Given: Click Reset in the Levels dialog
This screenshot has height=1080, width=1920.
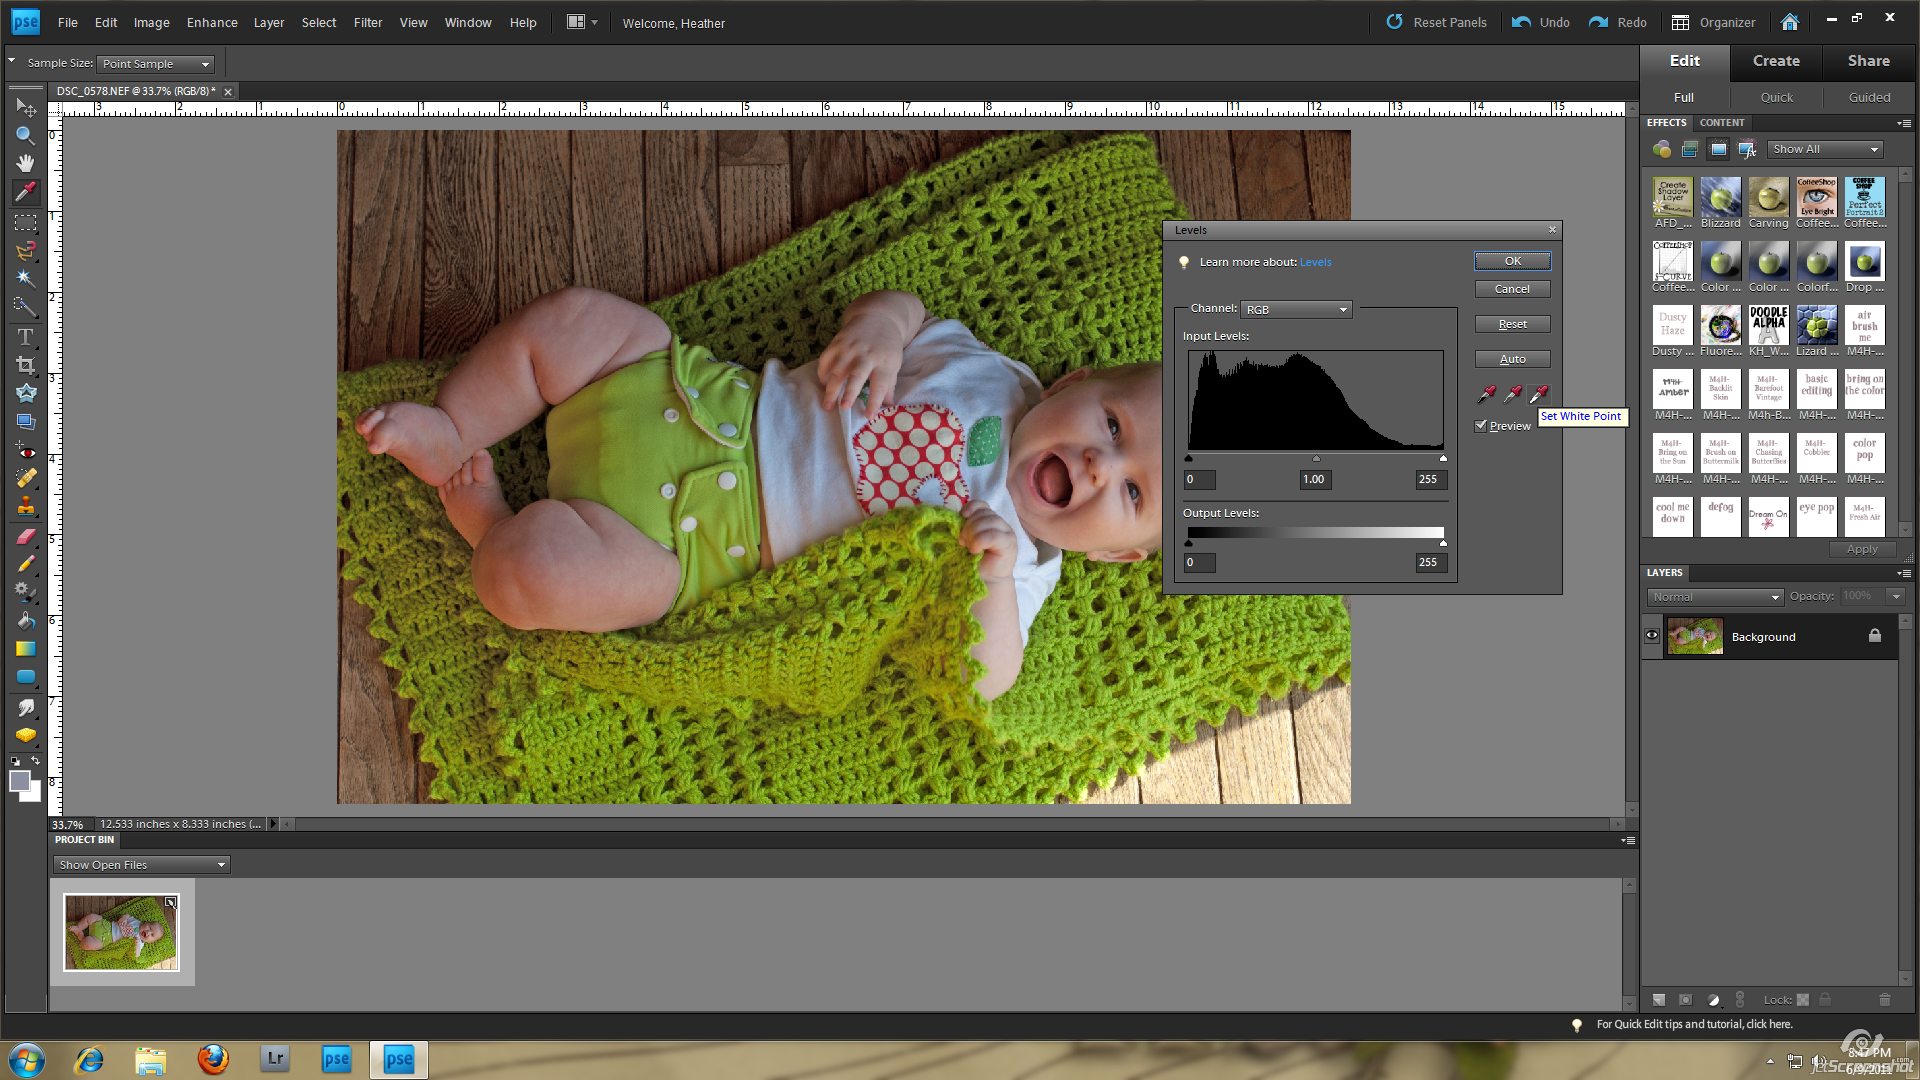Looking at the screenshot, I should pos(1512,324).
